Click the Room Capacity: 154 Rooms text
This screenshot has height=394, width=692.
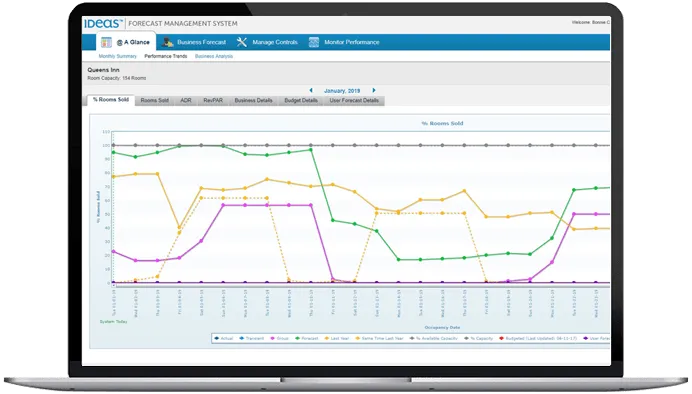[117, 79]
